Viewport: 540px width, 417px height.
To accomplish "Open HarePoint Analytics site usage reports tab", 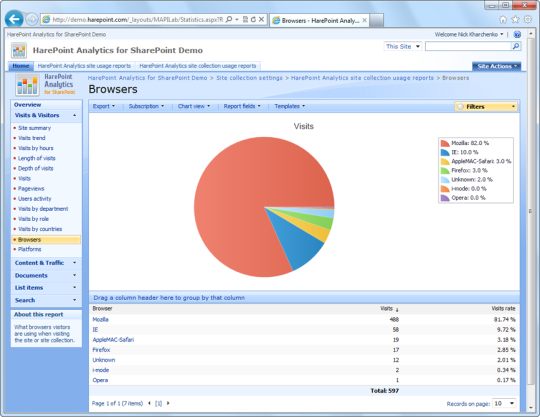I will pyautogui.click(x=84, y=66).
